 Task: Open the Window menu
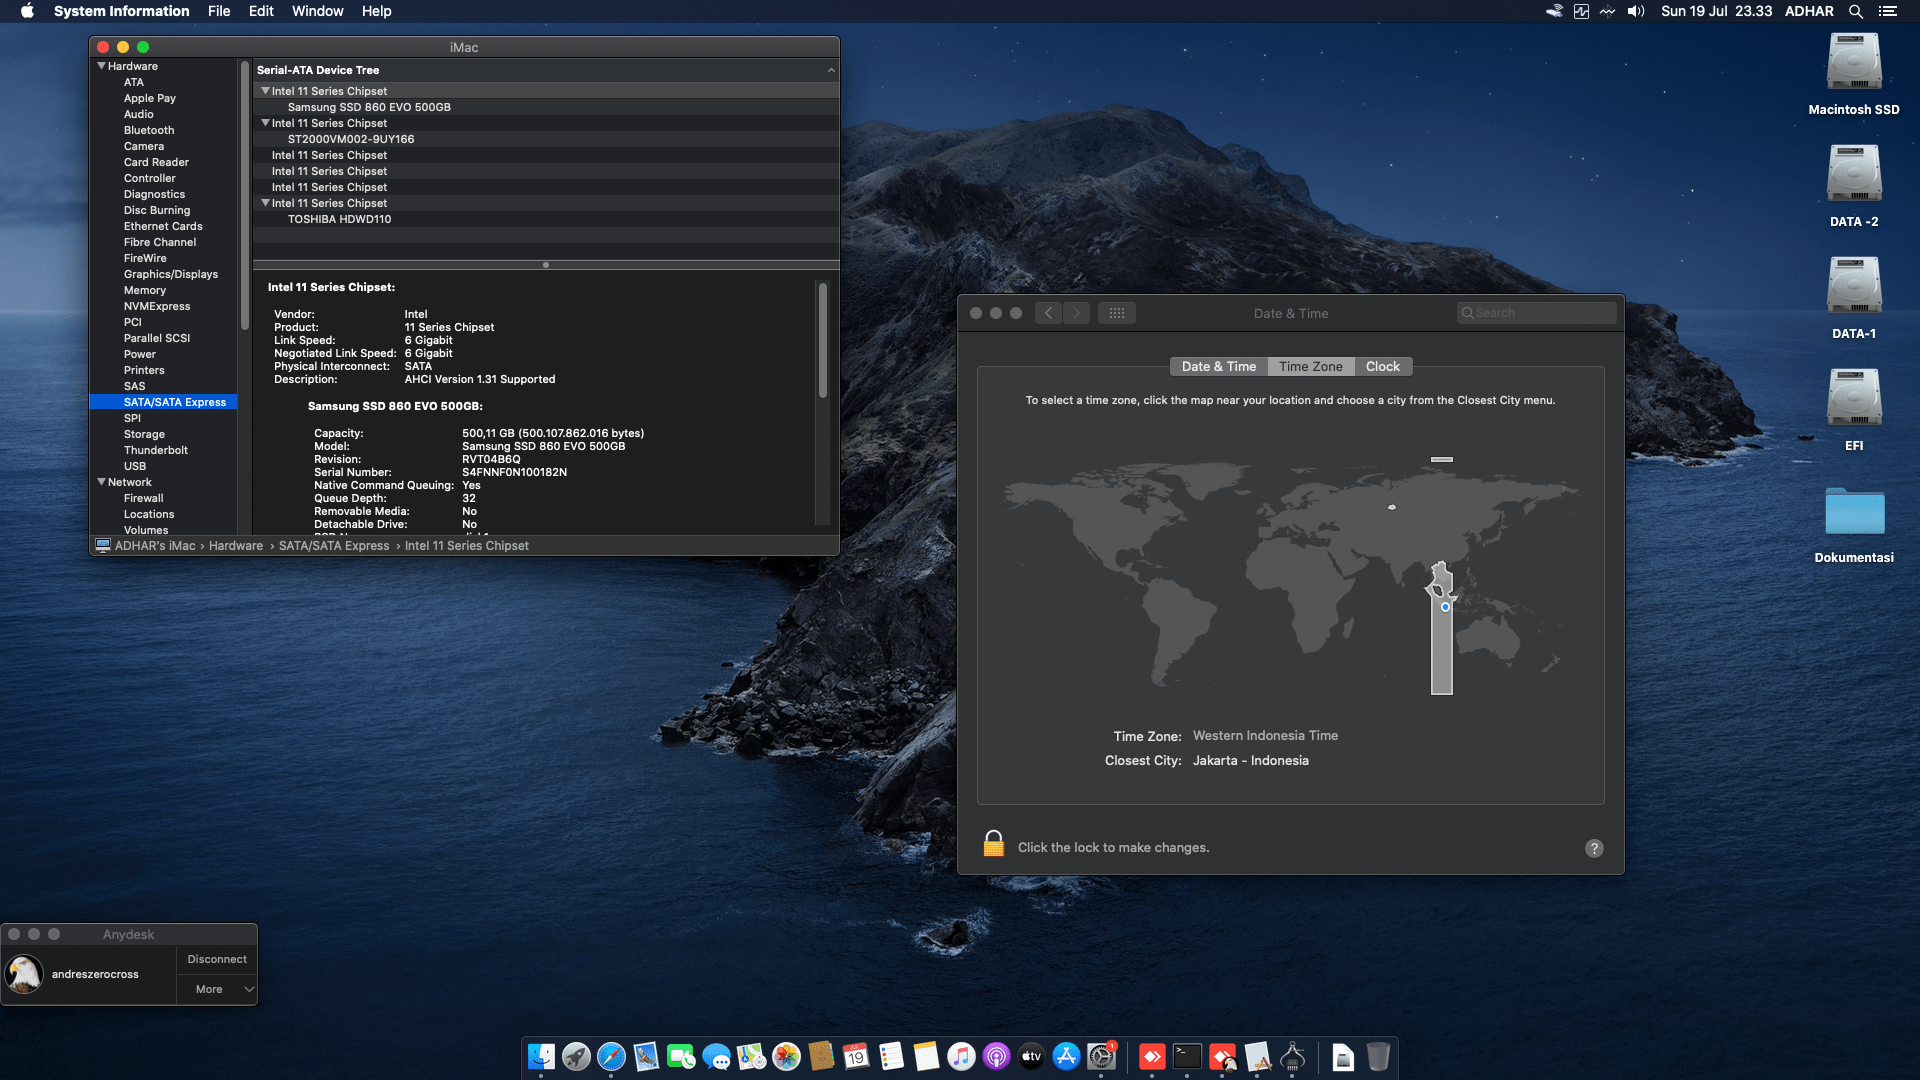point(317,11)
